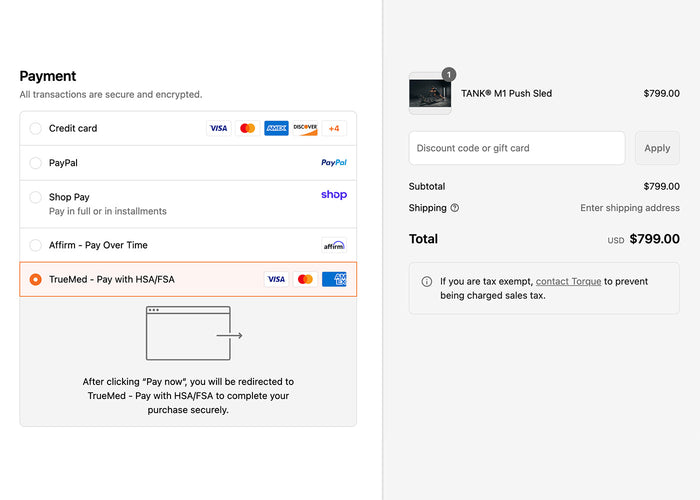Open the contact Torque link

click(x=568, y=282)
